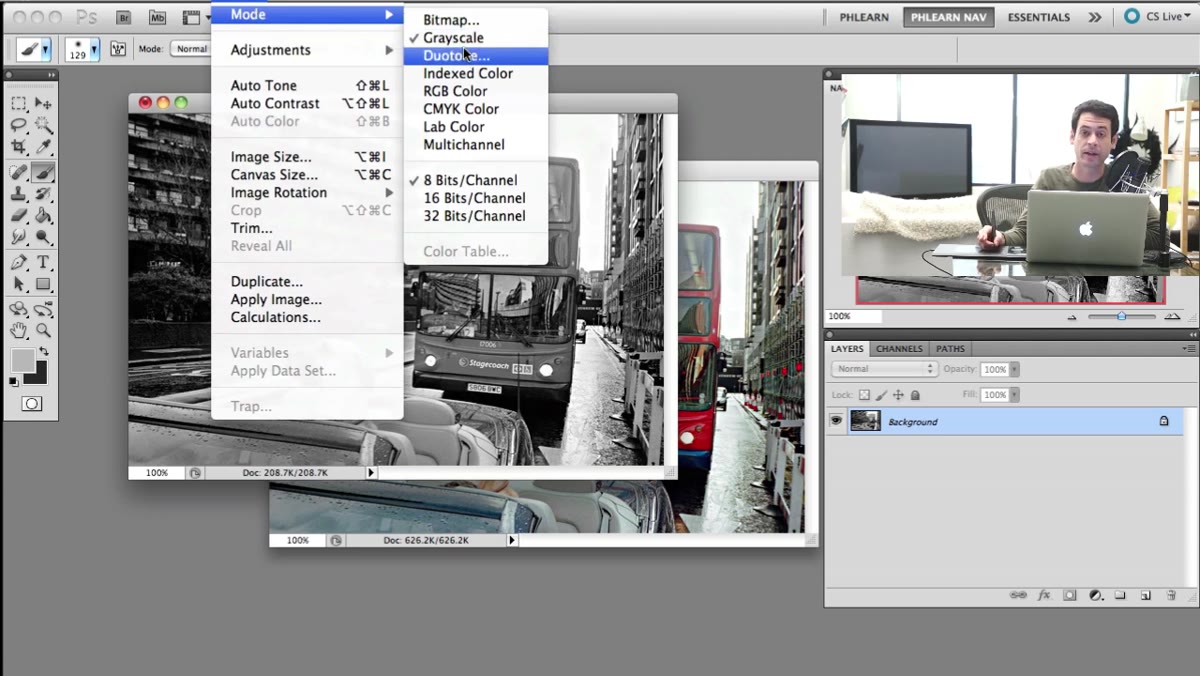The height and width of the screenshot is (676, 1200).
Task: Choose 16 Bits/Channel option
Action: [x=474, y=198]
